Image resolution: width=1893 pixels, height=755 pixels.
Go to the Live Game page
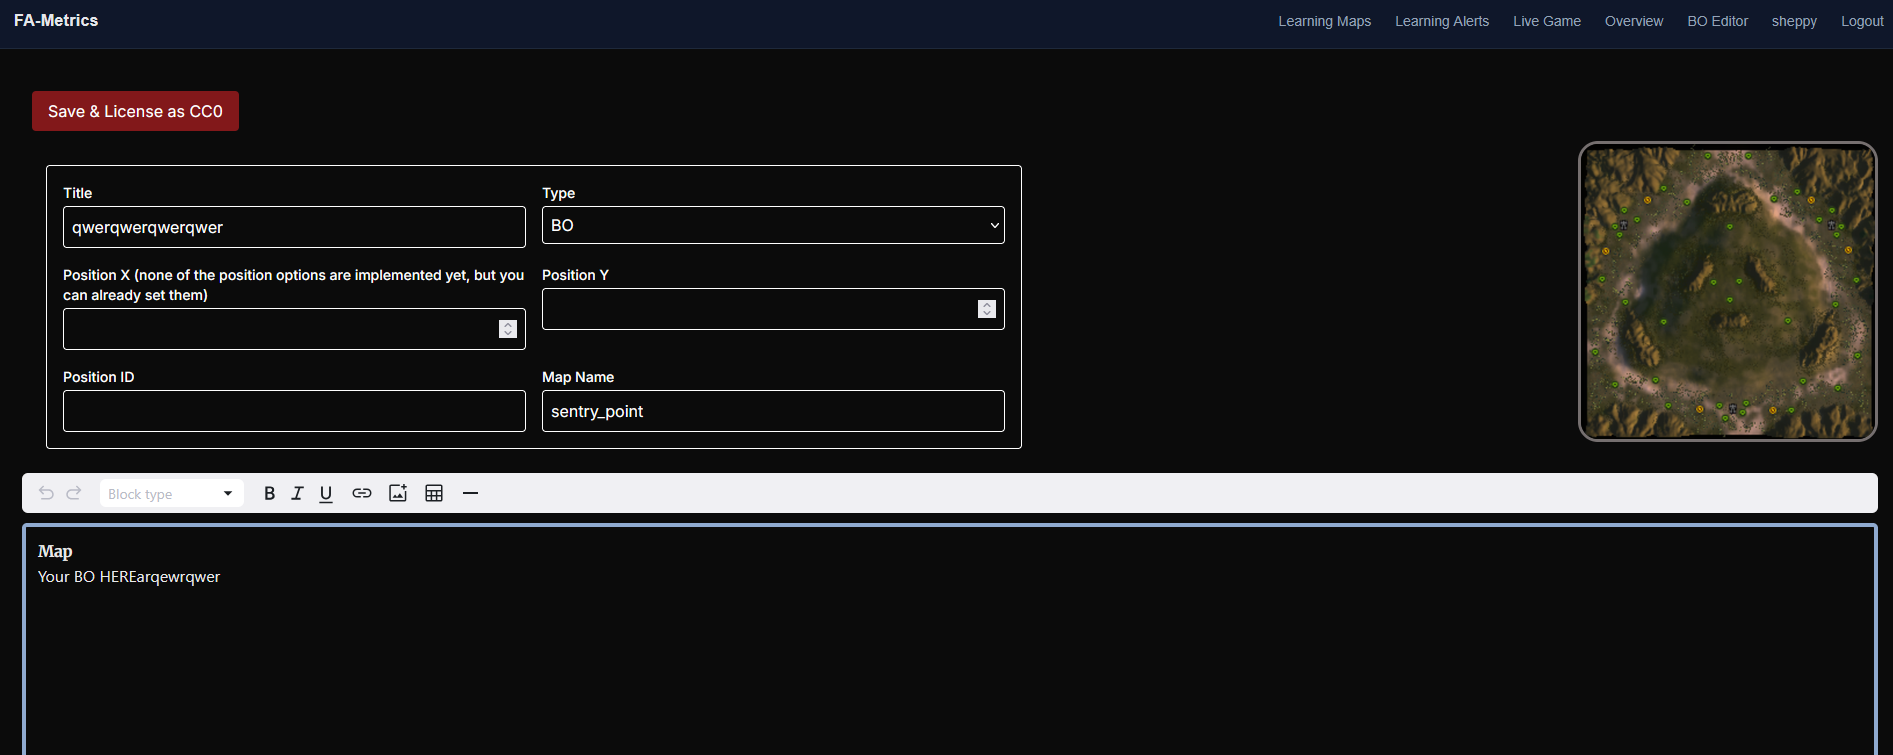[1547, 21]
